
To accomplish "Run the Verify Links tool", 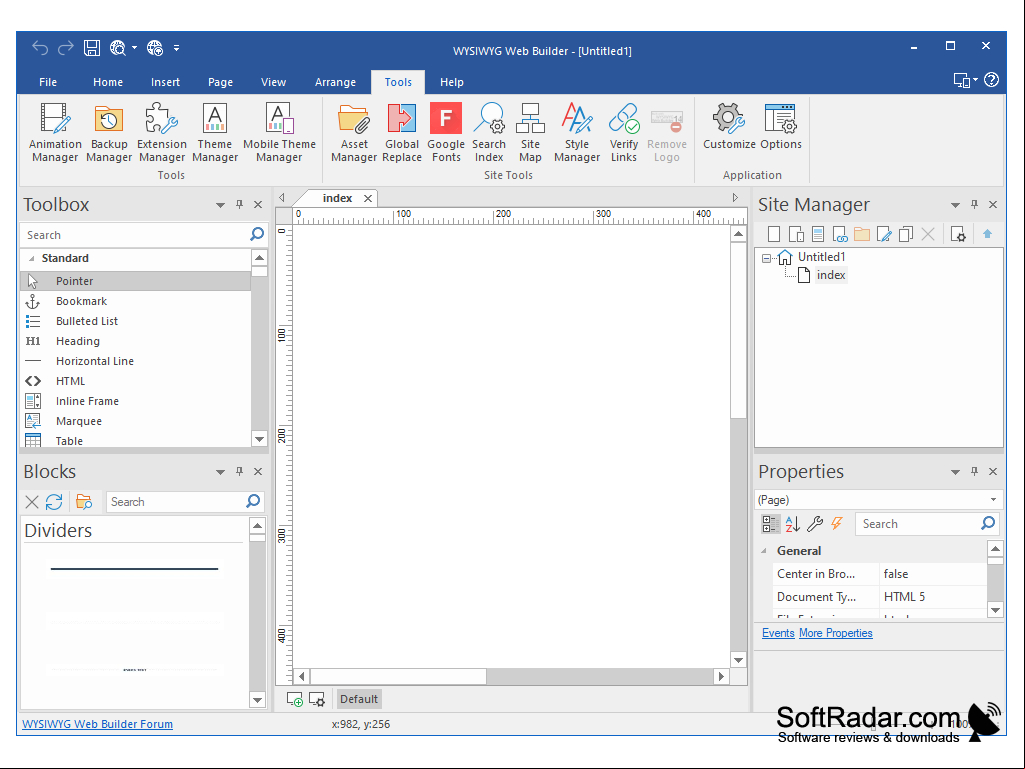I will tap(624, 132).
